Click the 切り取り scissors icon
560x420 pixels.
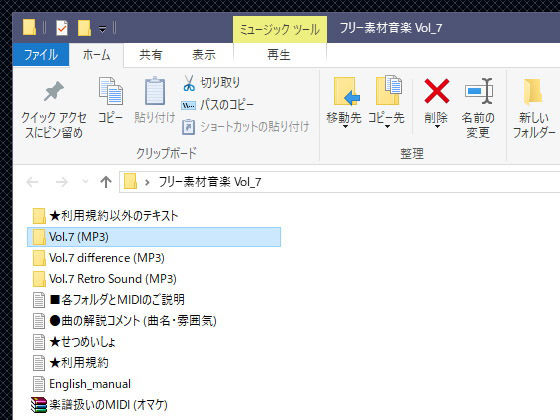coord(189,83)
